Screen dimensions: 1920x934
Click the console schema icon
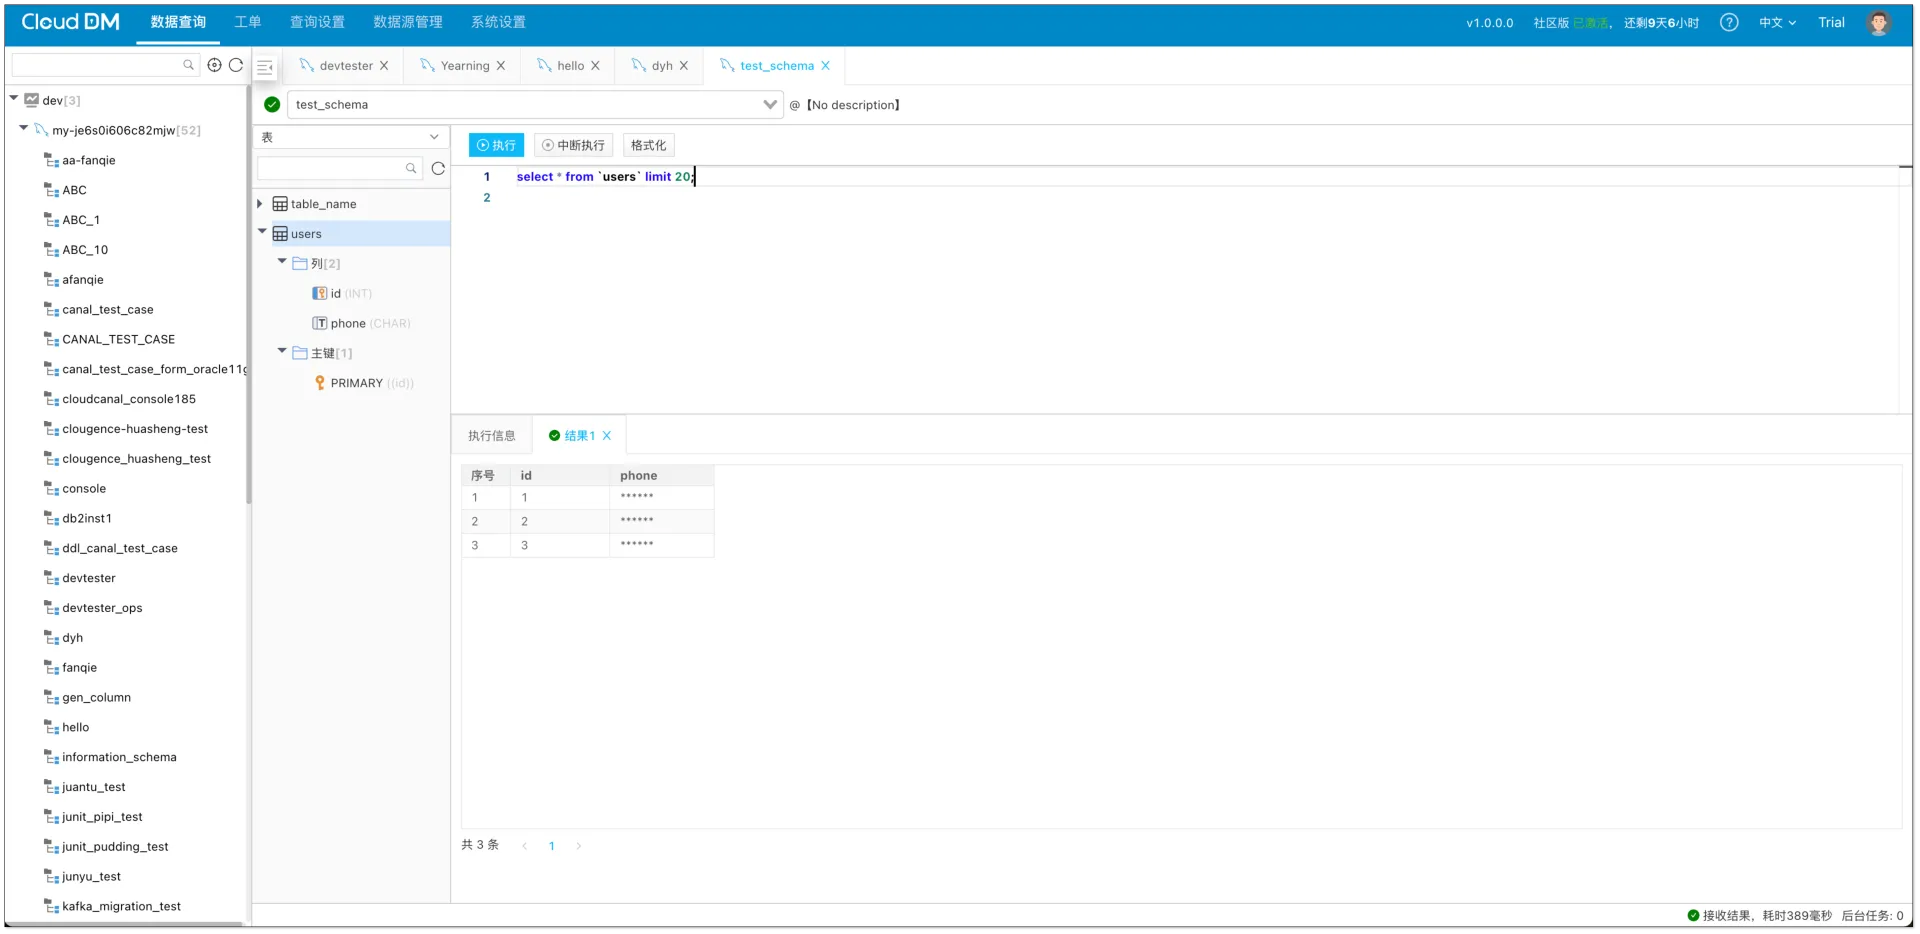click(x=52, y=489)
